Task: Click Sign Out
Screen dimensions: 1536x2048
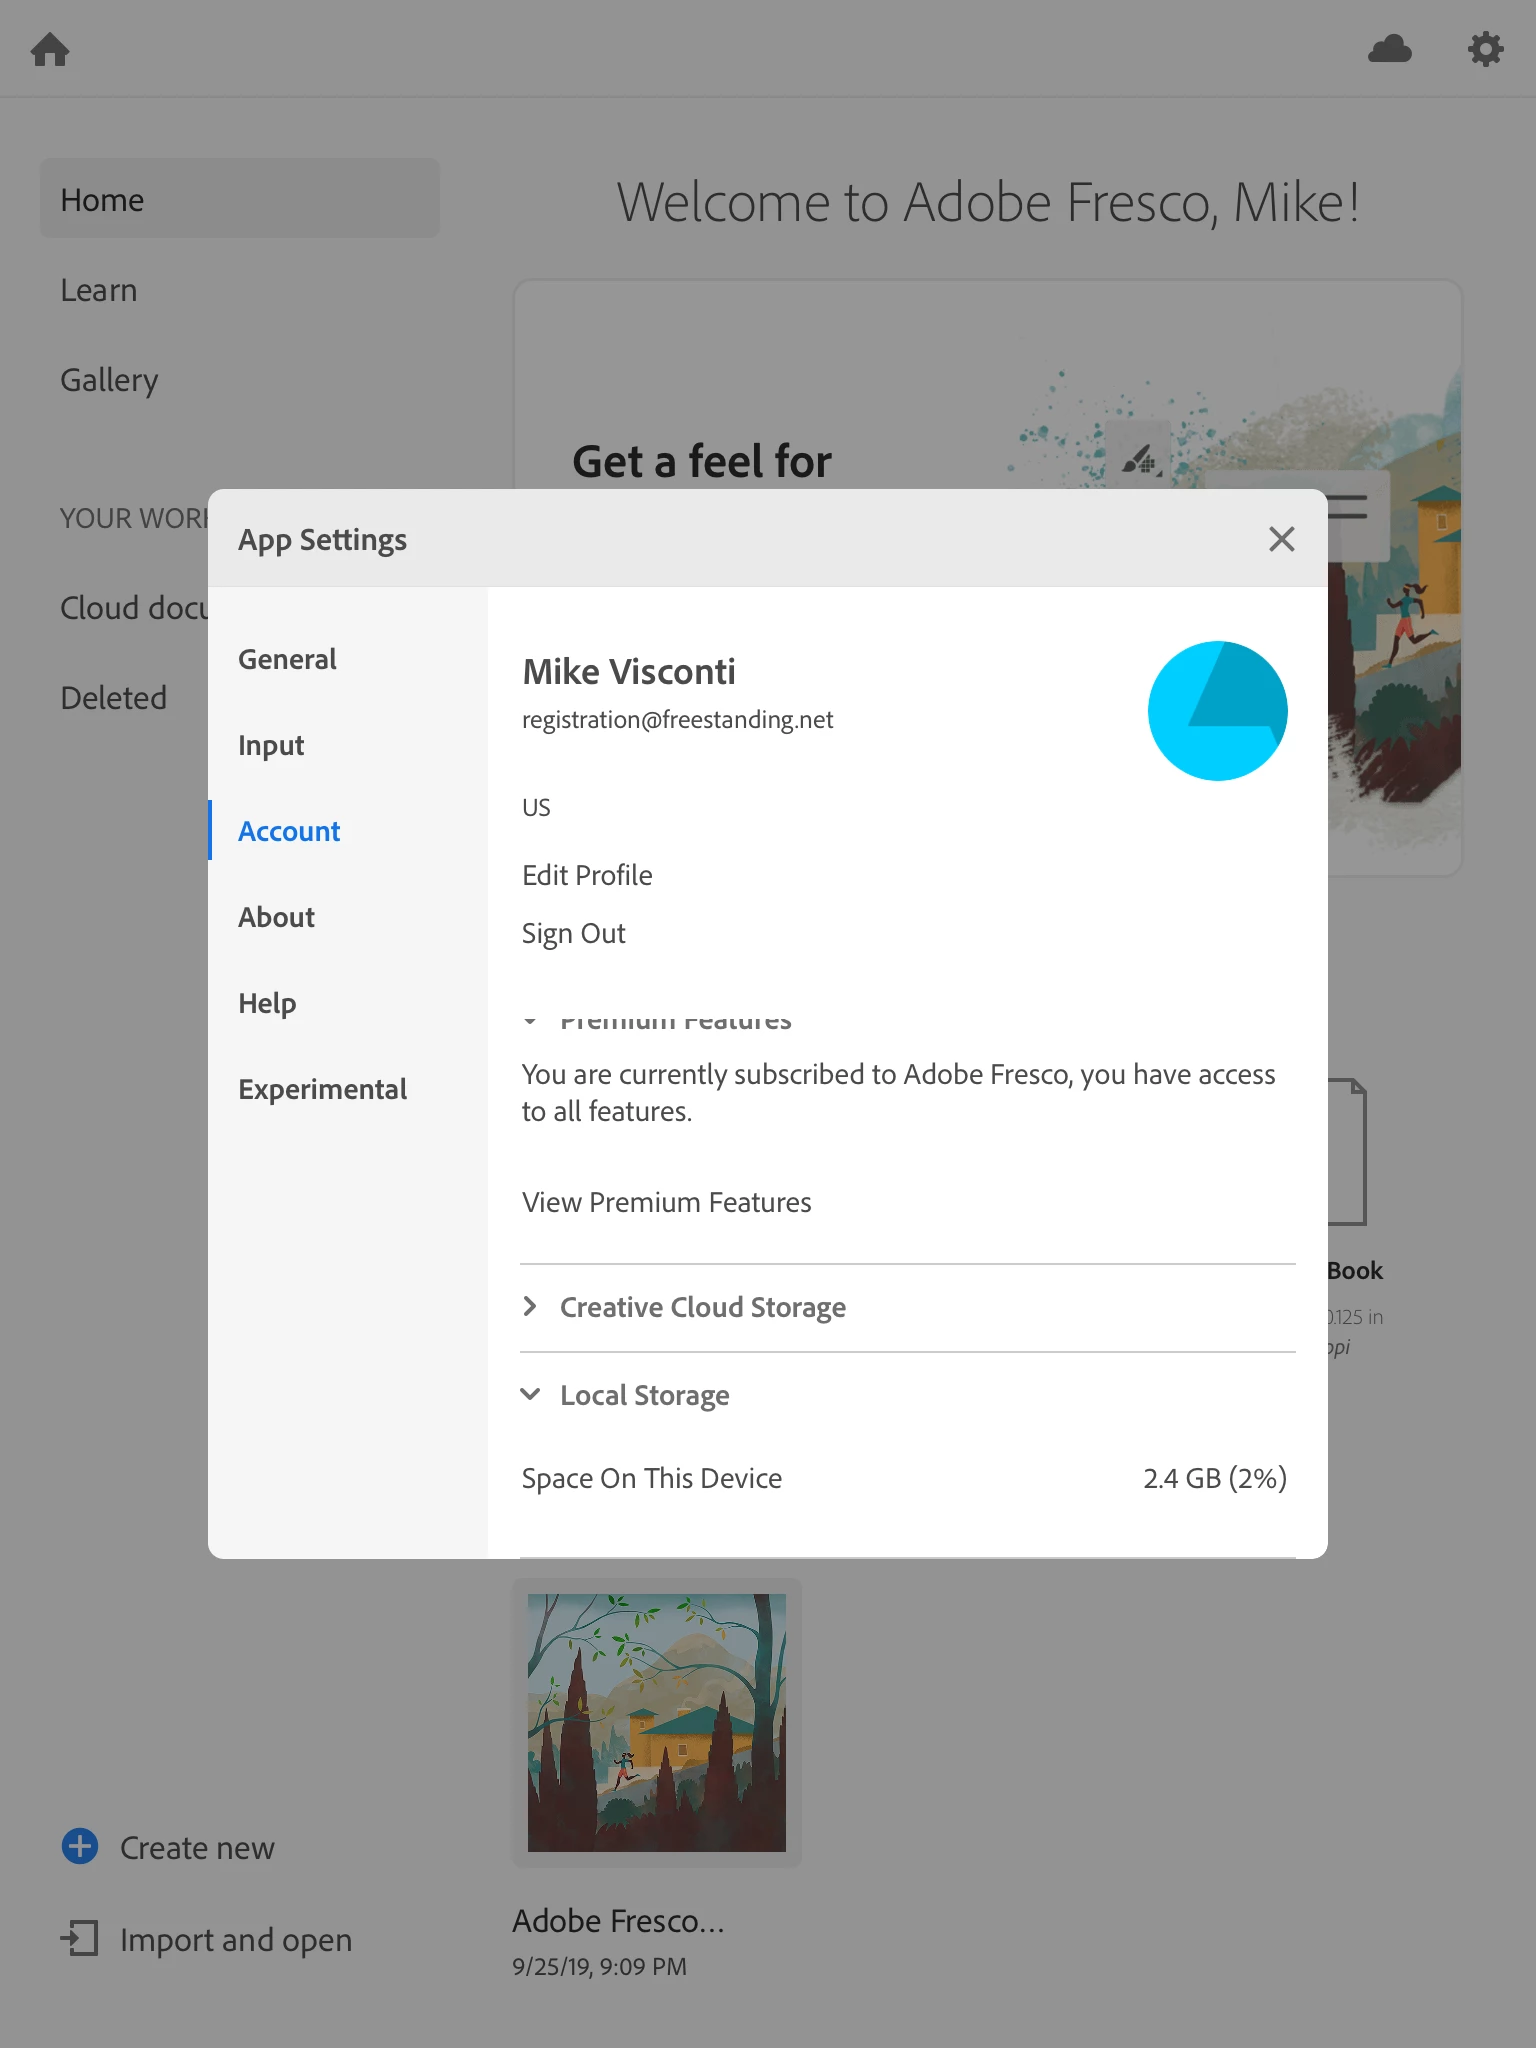Action: [573, 933]
